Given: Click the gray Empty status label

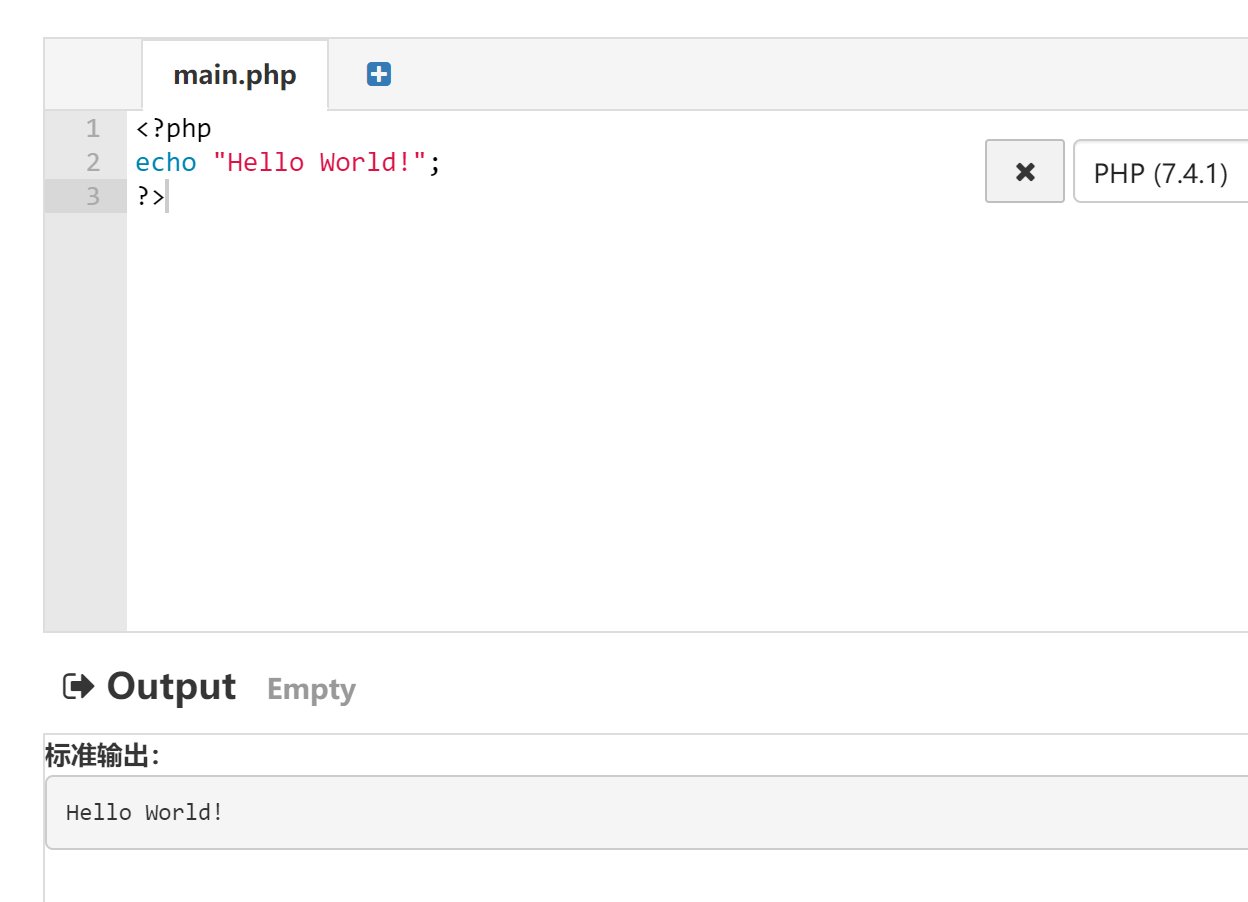Looking at the screenshot, I should click(x=311, y=689).
